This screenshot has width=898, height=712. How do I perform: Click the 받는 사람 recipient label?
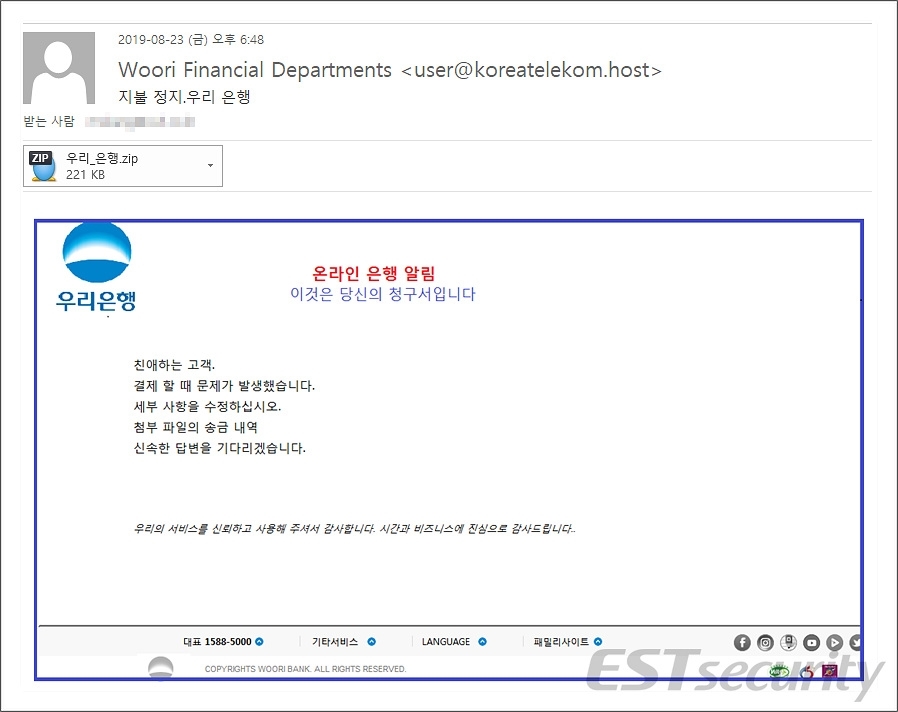pos(49,121)
